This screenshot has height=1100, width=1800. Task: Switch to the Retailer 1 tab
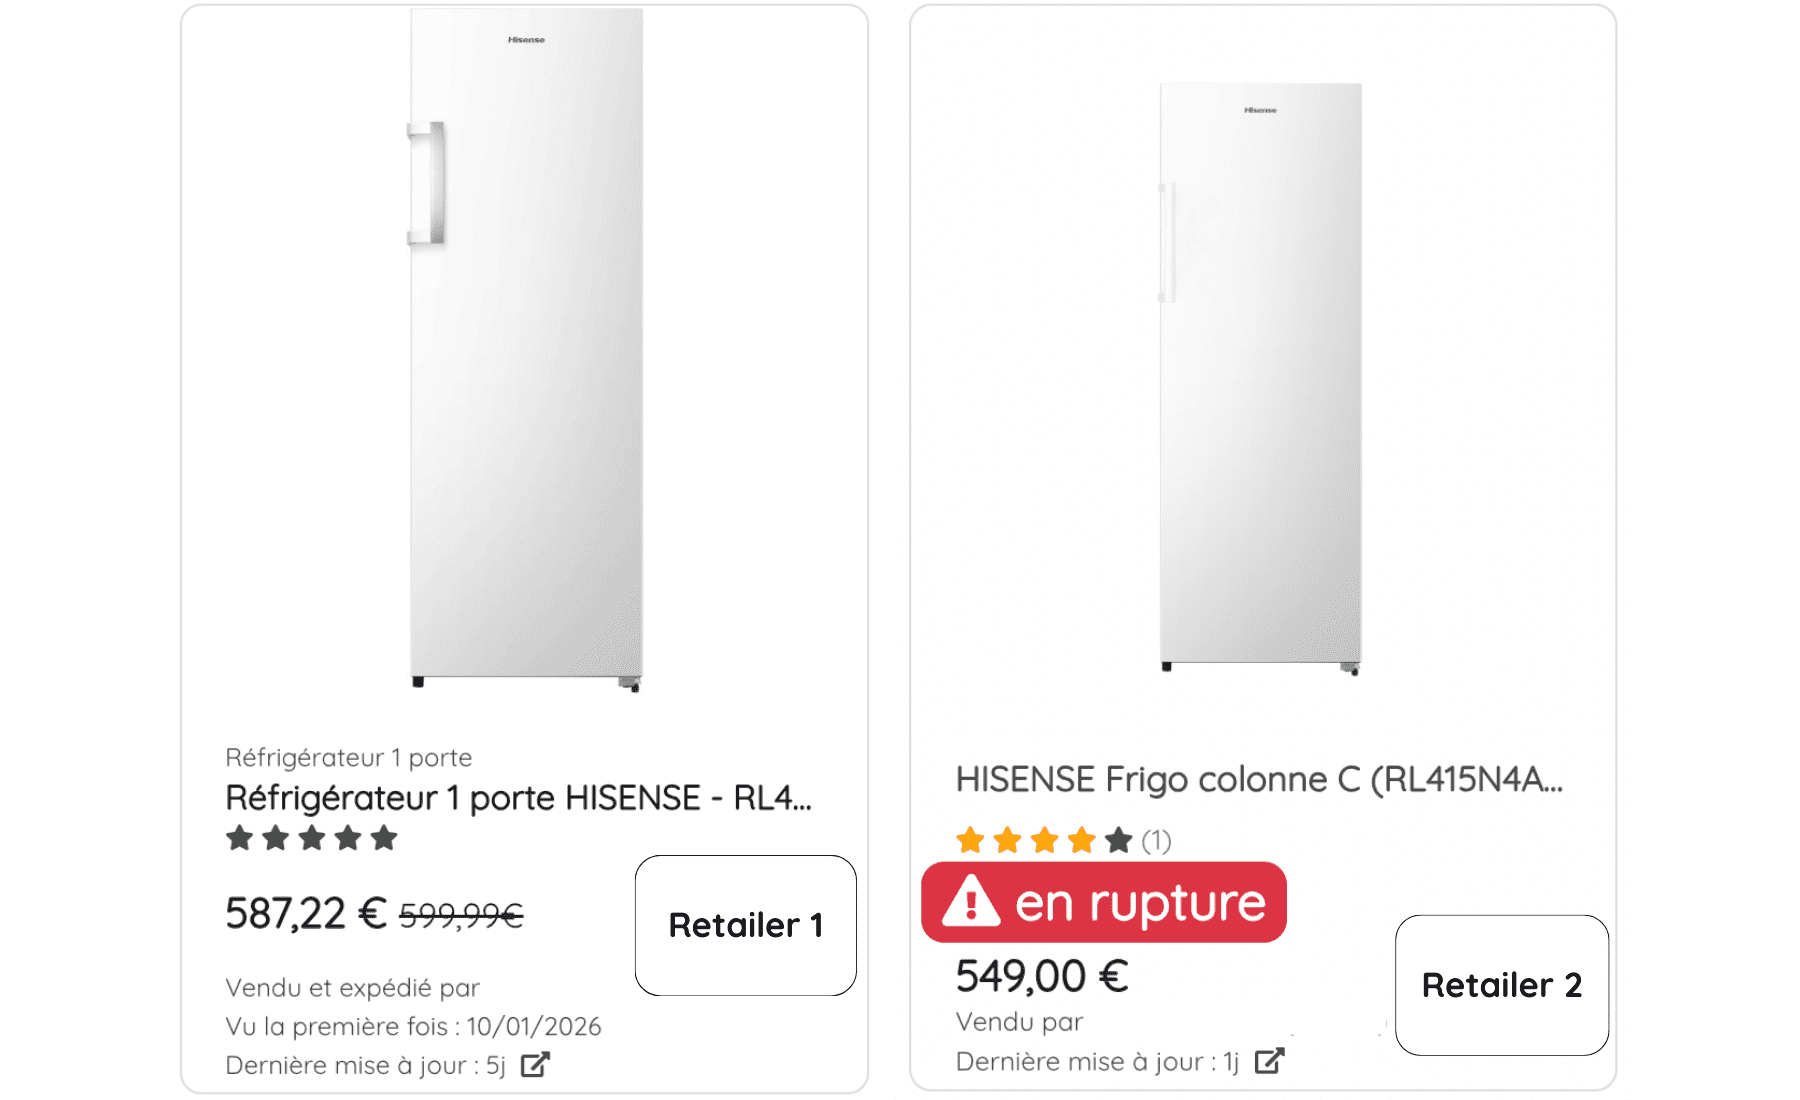click(745, 925)
